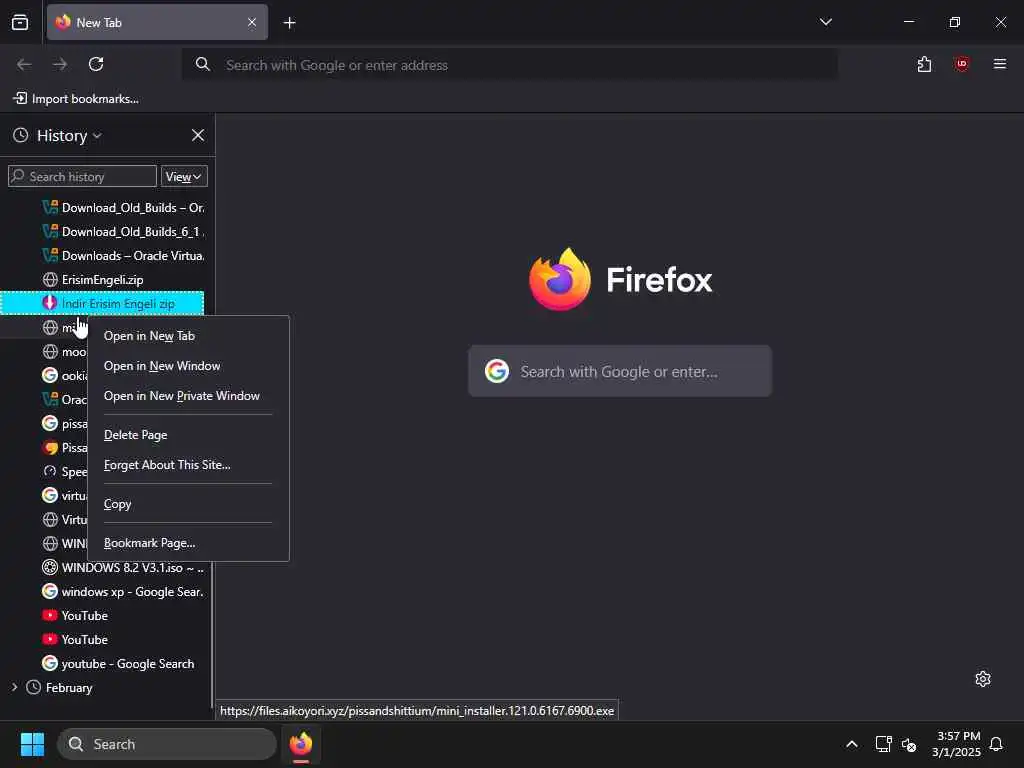
Task: Open the History sidebar switcher dropdown
Action: coord(69,136)
